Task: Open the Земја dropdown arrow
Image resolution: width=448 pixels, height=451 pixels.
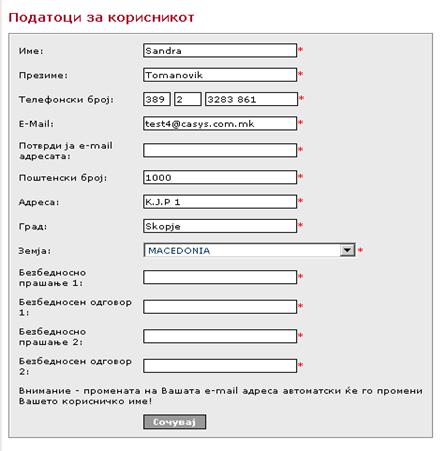Action: click(347, 250)
